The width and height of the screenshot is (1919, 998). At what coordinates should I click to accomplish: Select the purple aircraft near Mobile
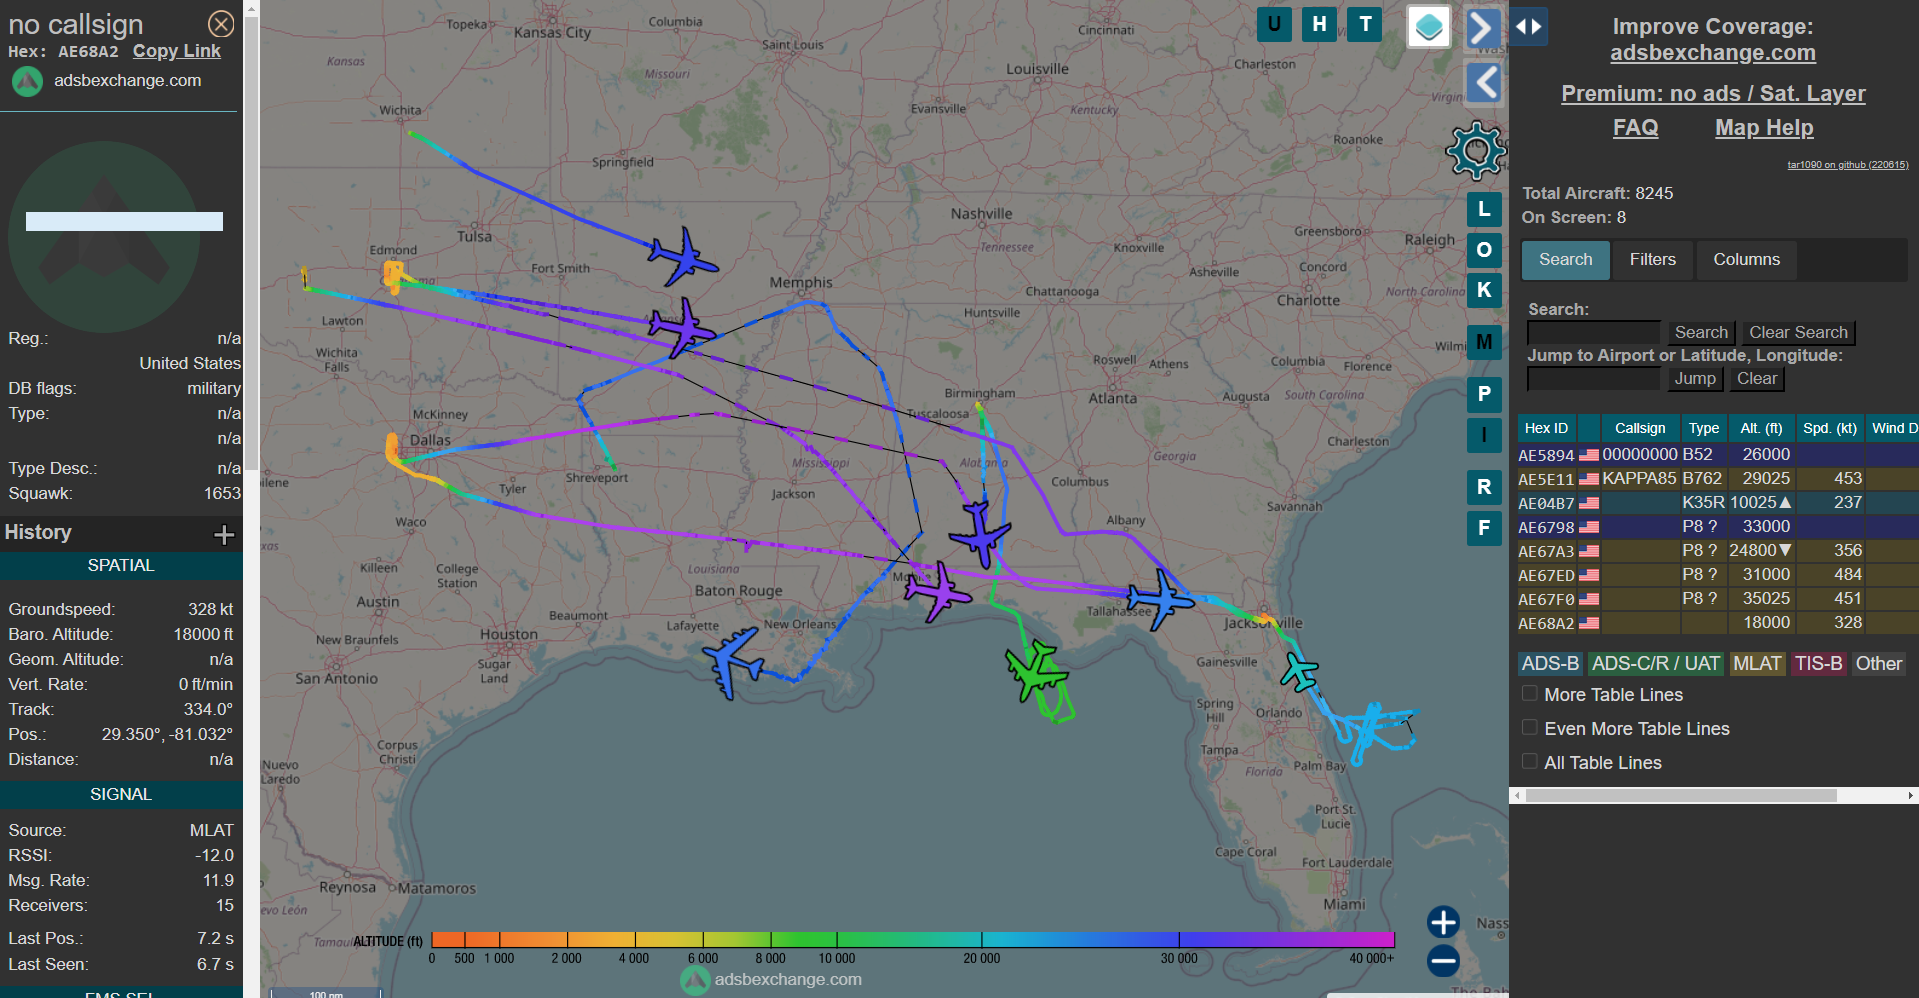click(937, 591)
